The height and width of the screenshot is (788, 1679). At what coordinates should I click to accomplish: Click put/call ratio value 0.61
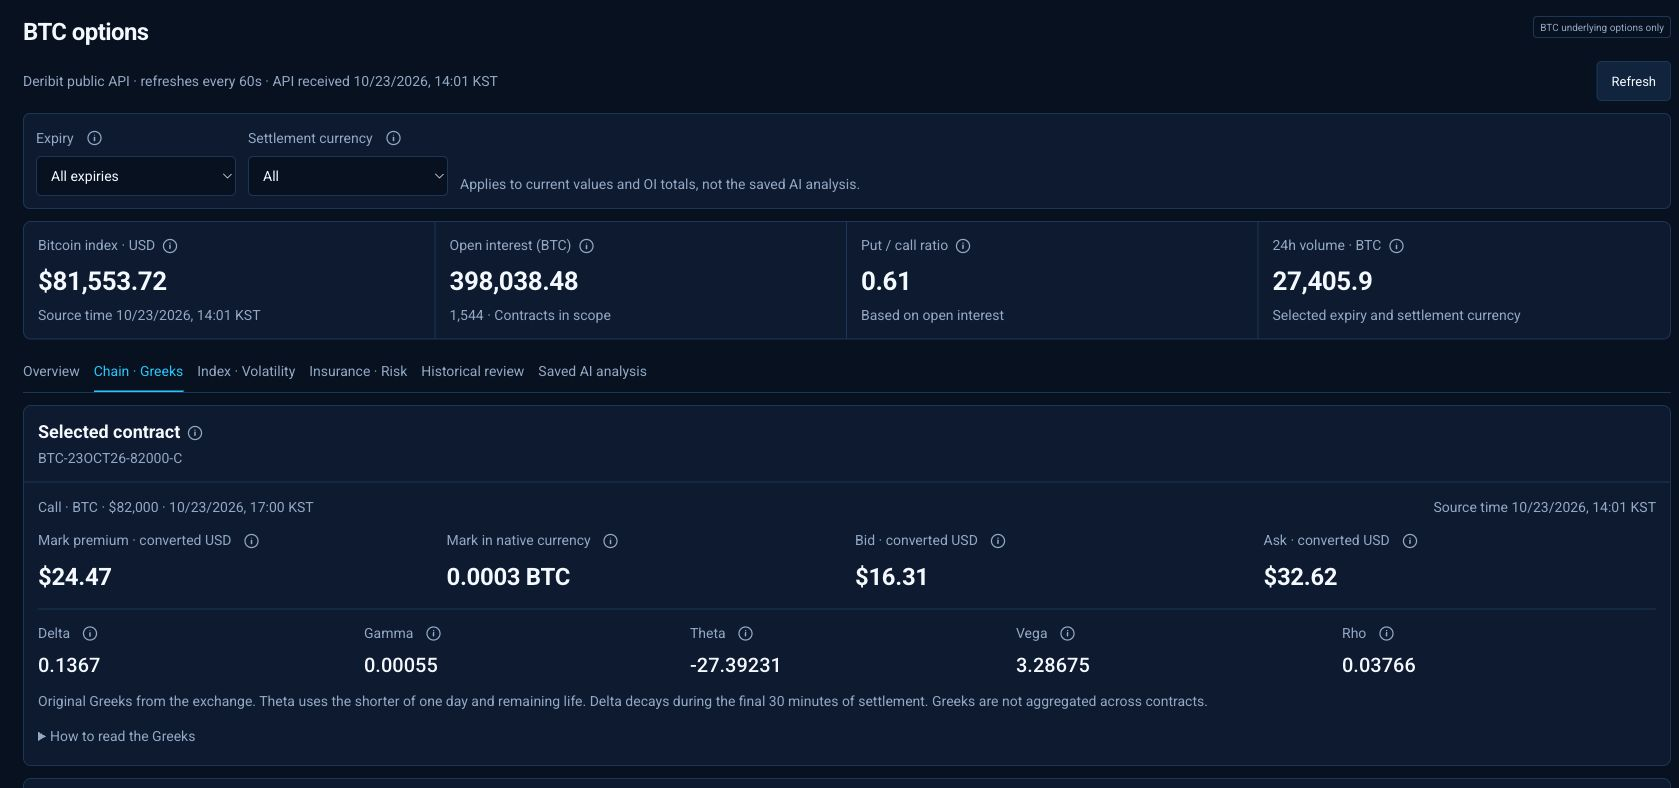pyautogui.click(x=885, y=281)
